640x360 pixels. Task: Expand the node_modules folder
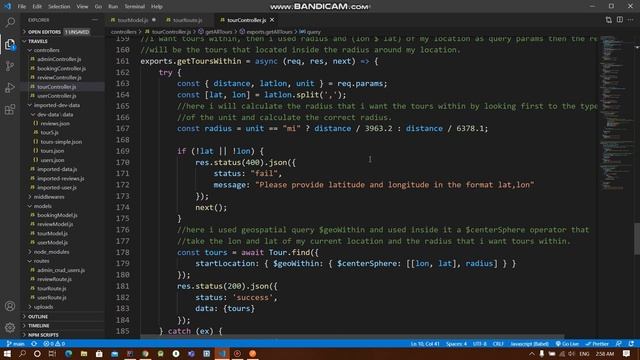pos(51,252)
